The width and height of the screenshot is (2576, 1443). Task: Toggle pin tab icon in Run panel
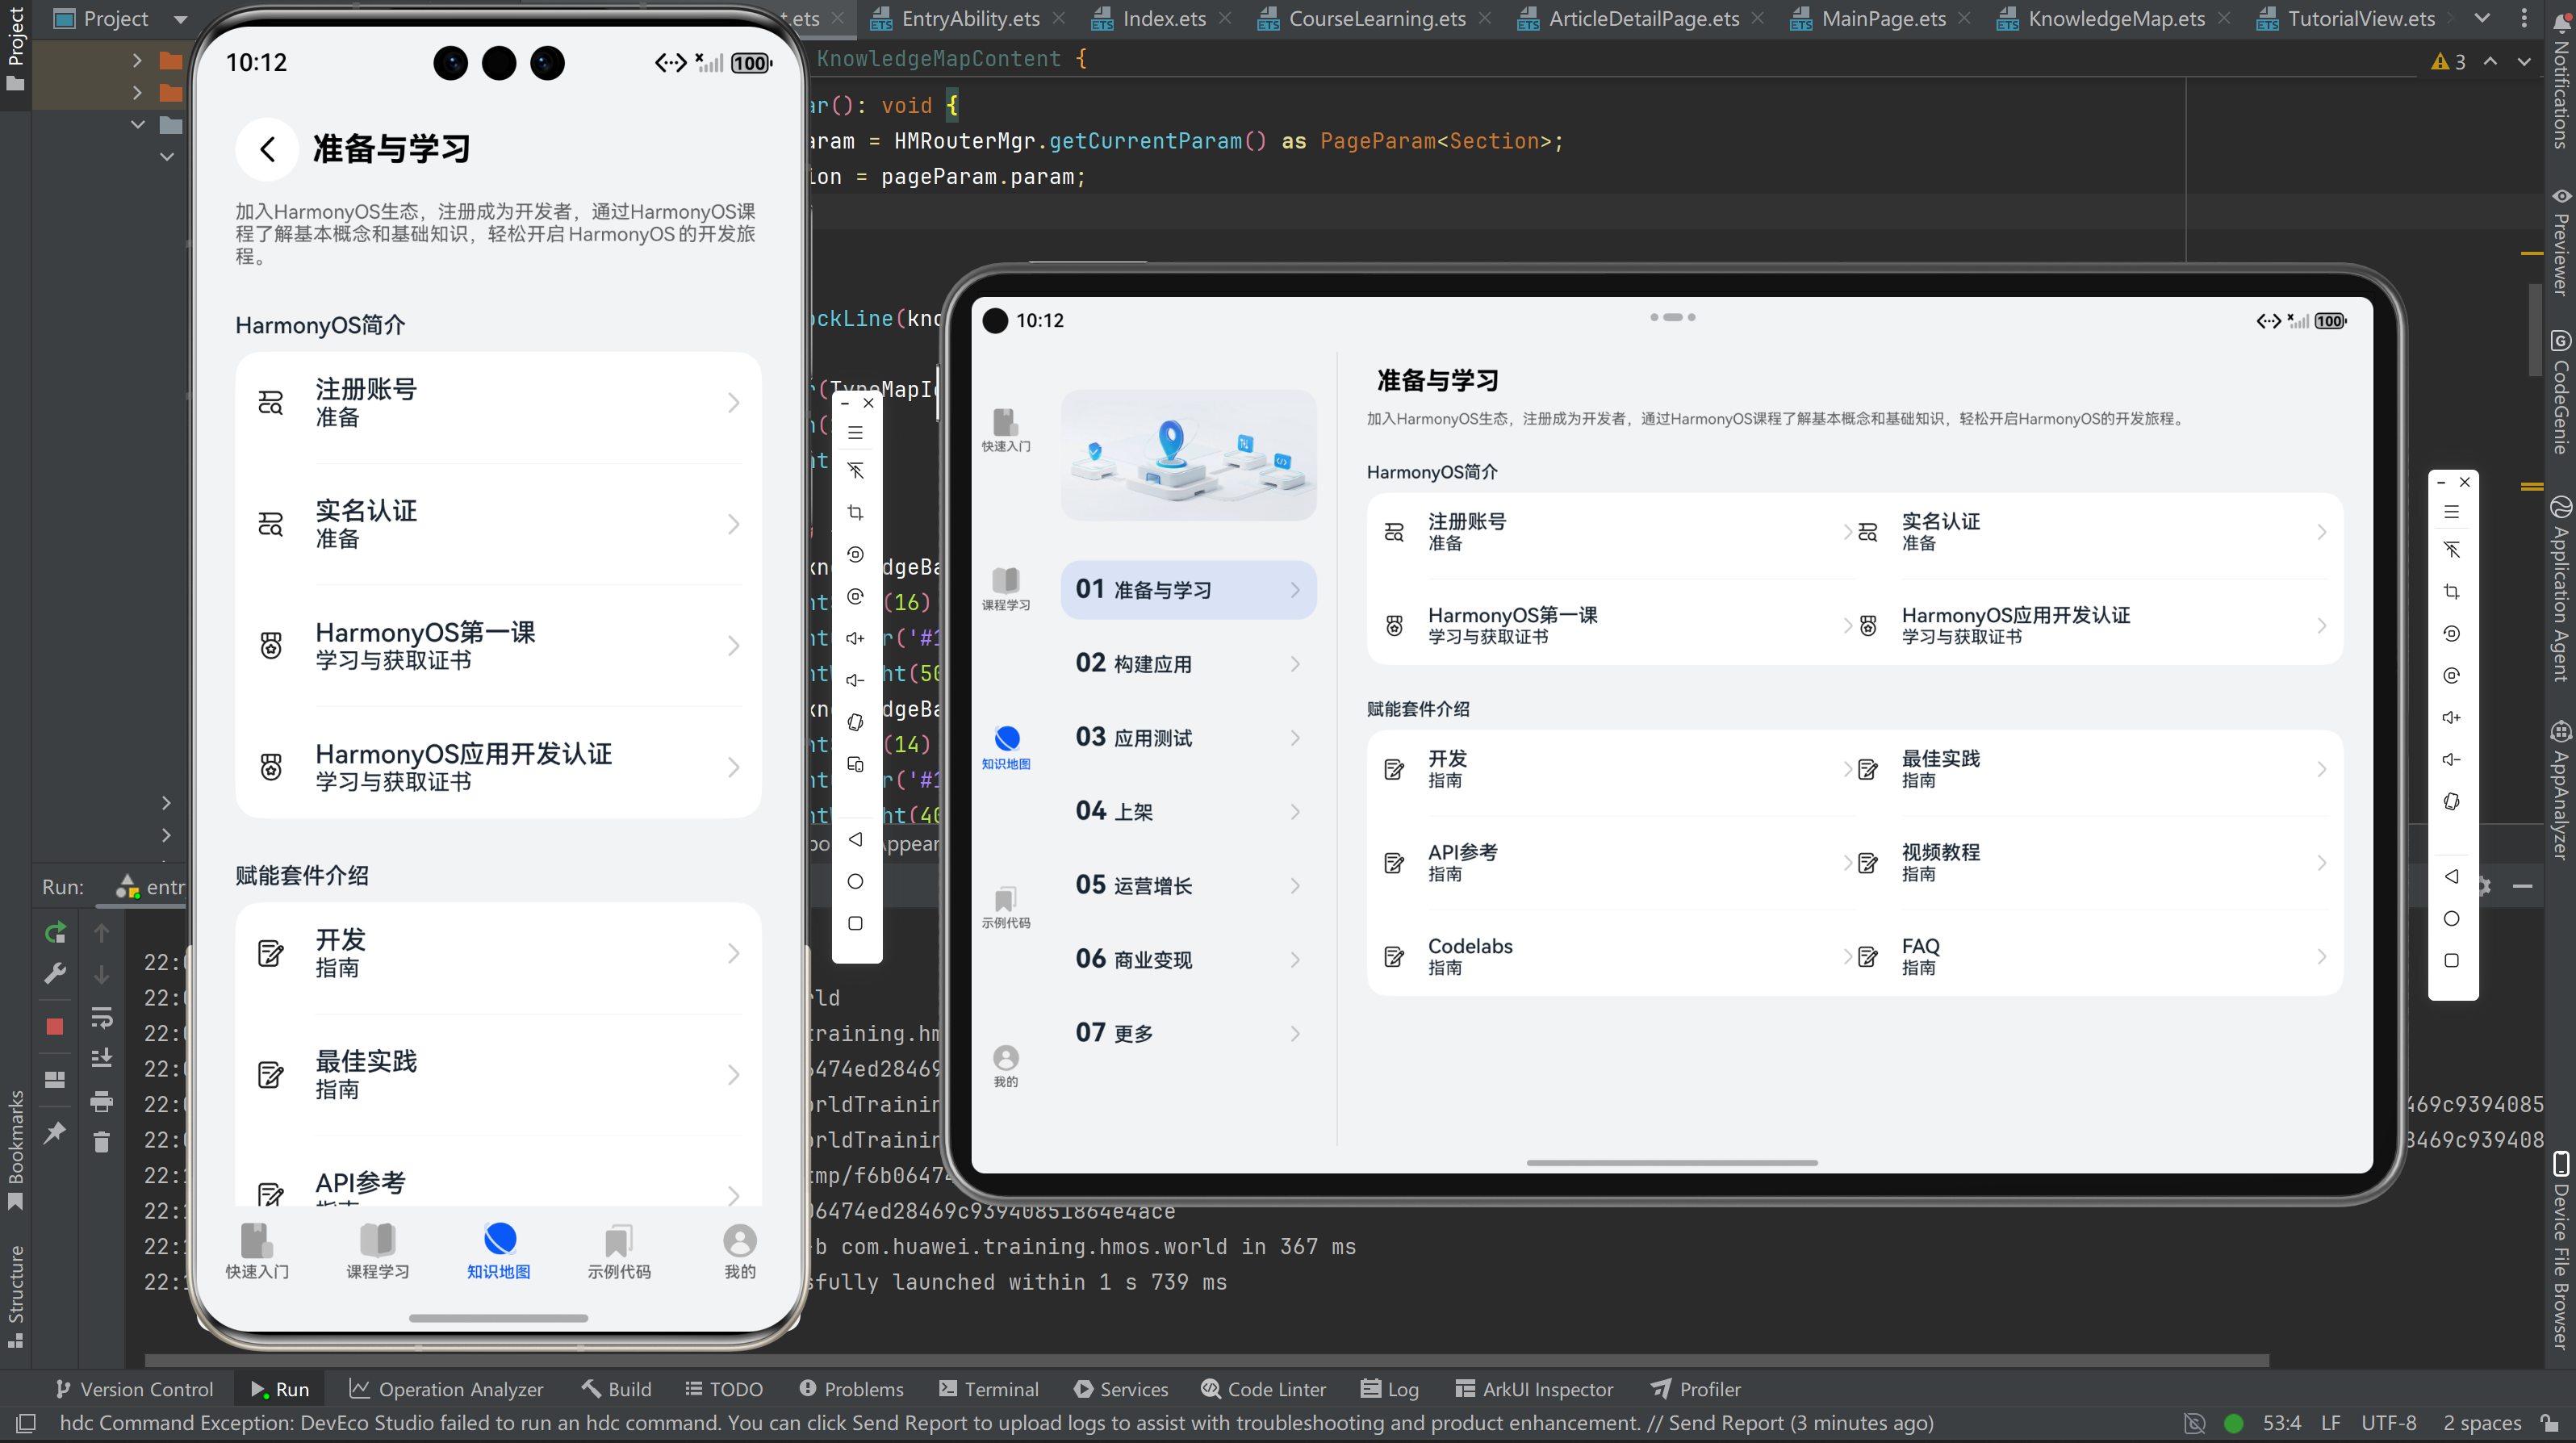(55, 1132)
